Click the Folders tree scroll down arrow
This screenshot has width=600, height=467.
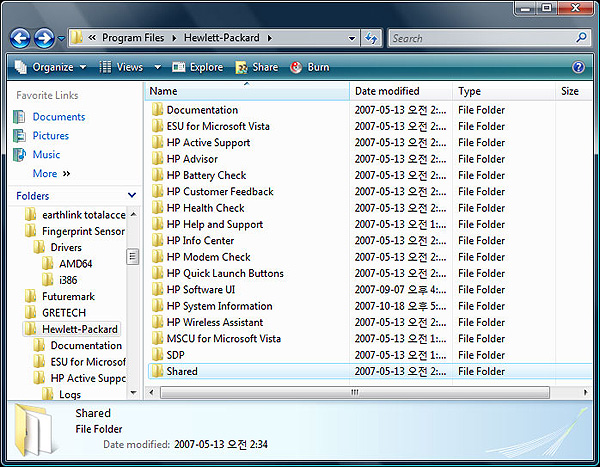point(134,392)
